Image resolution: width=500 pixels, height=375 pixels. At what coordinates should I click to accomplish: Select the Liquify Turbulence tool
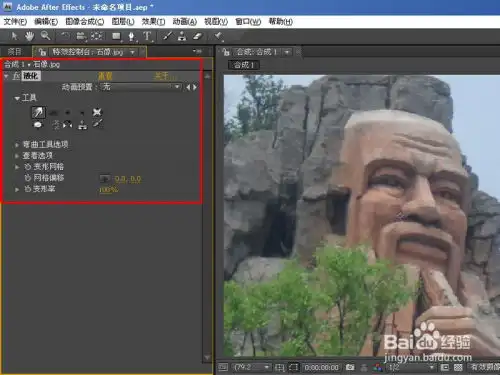pyautogui.click(x=53, y=113)
